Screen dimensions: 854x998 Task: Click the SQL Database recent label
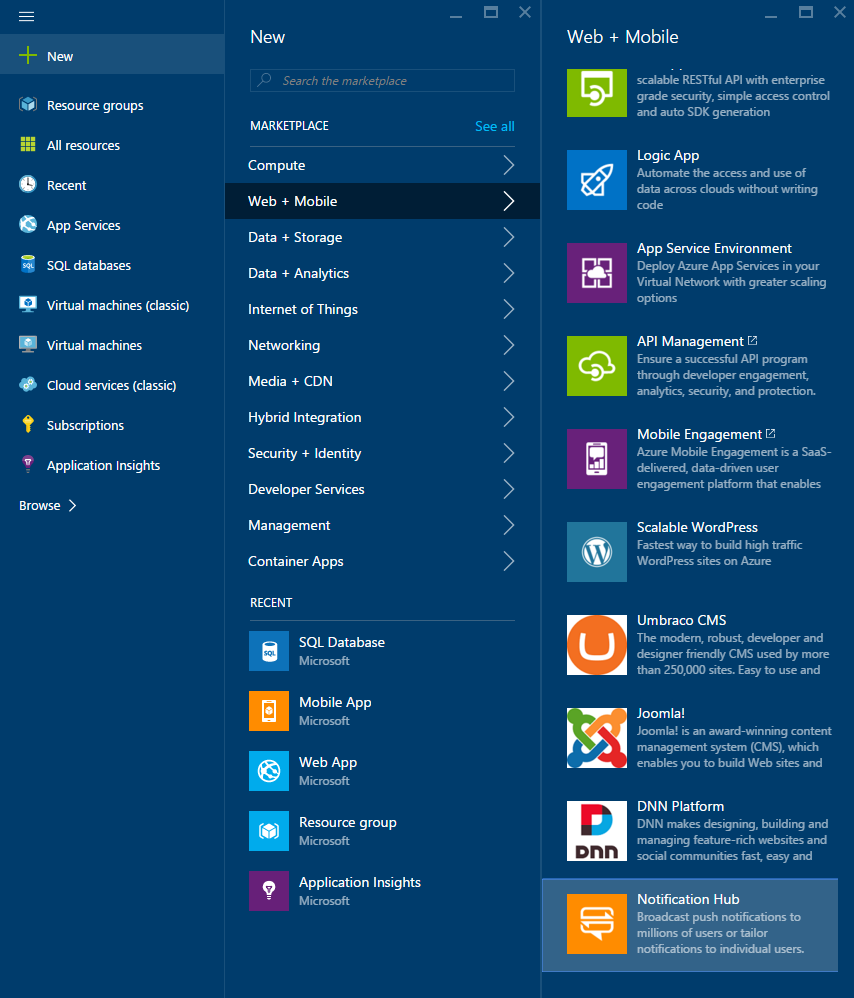coord(342,642)
